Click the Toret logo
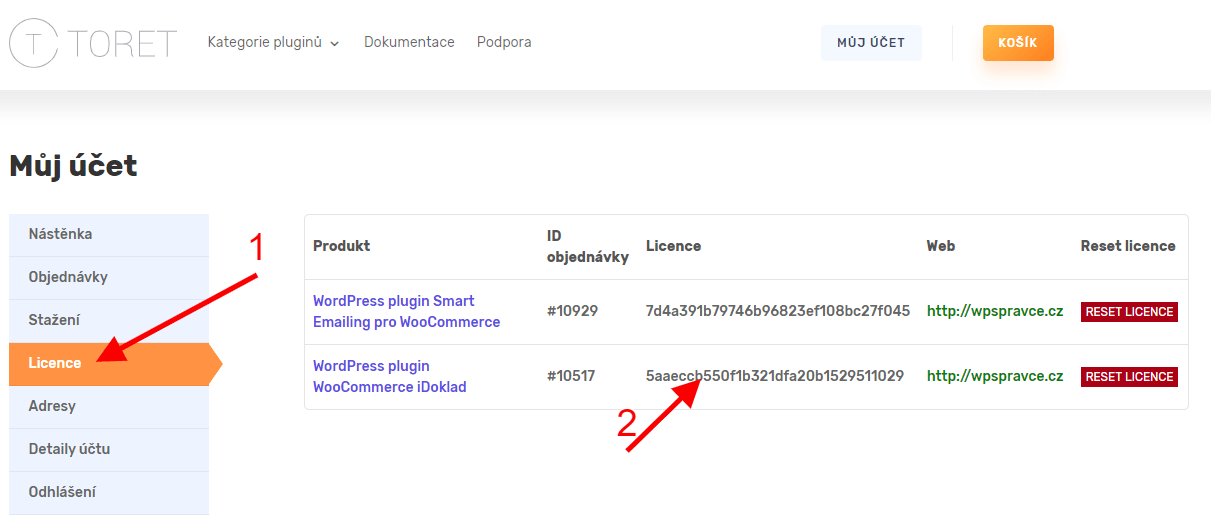The height and width of the screenshot is (530, 1211). tap(93, 42)
